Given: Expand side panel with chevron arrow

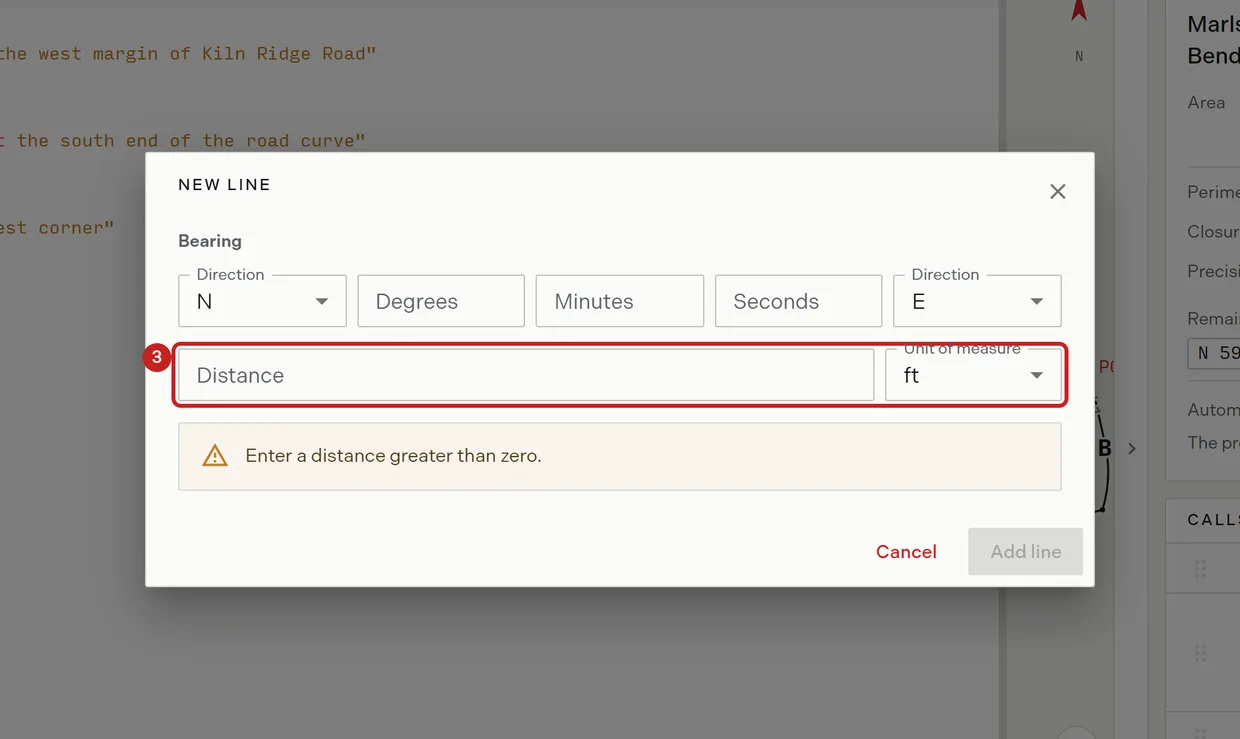Looking at the screenshot, I should (x=1132, y=449).
